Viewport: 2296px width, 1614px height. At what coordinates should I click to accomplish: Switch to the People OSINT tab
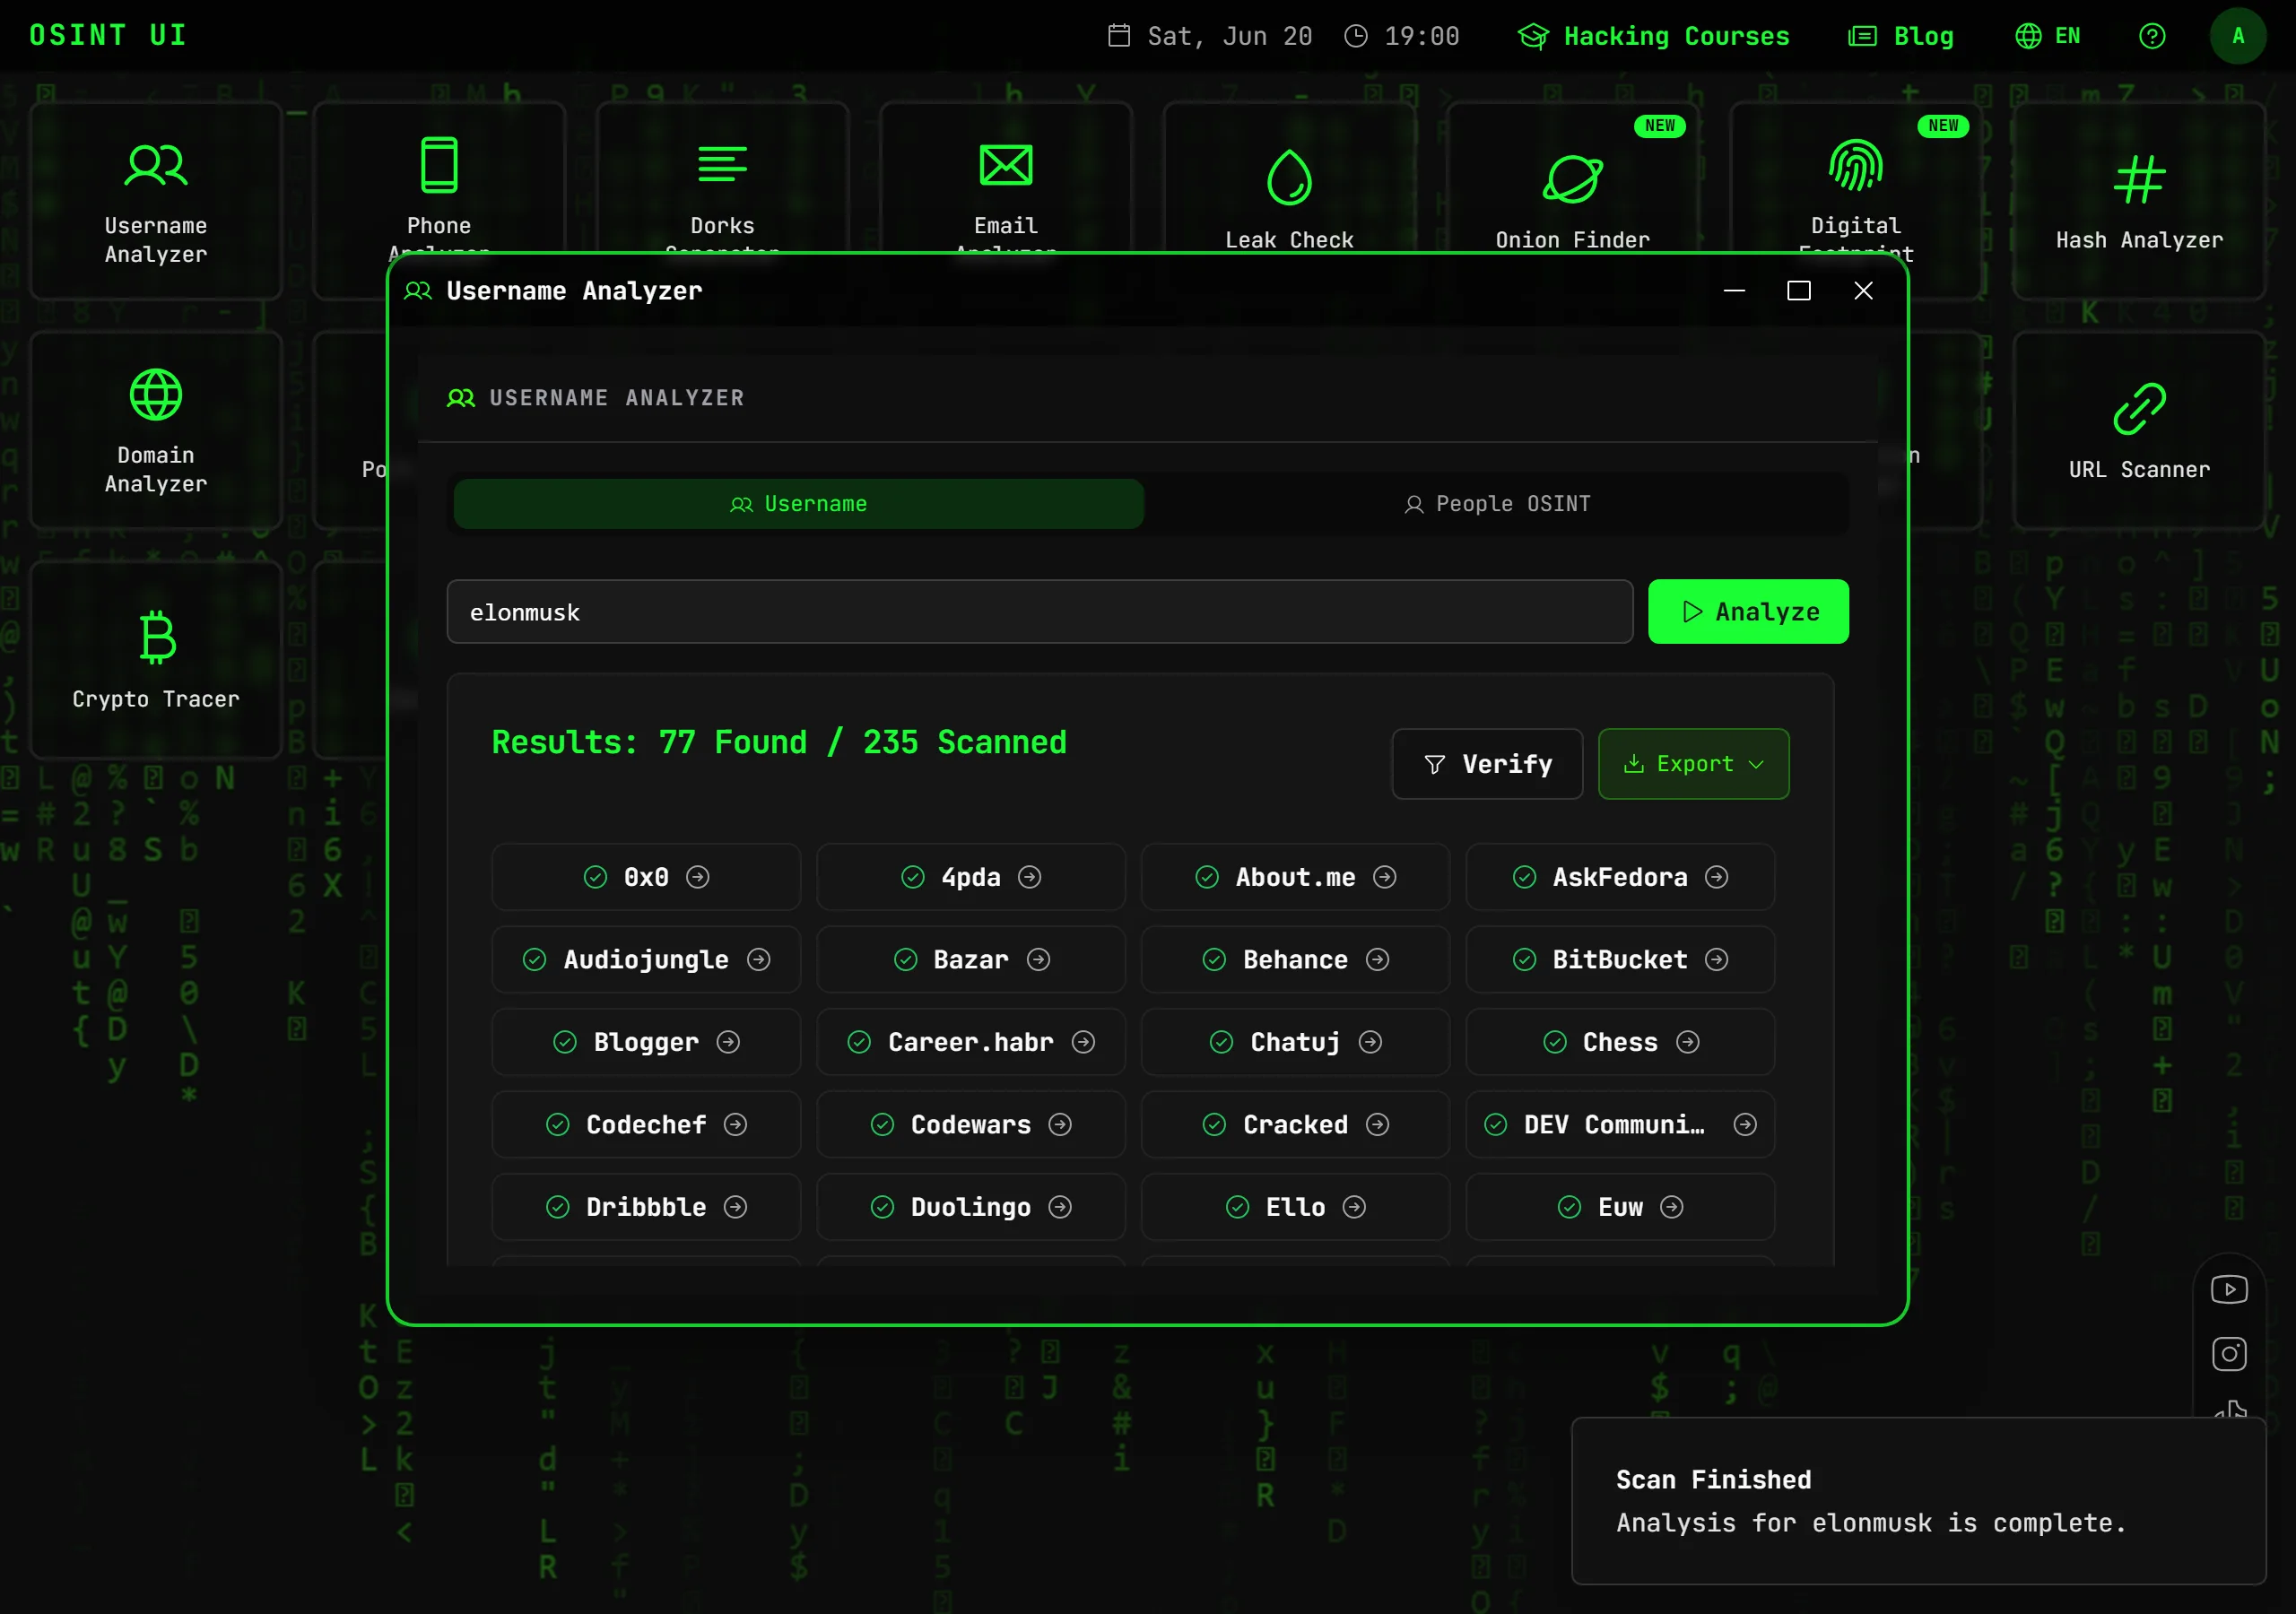(1496, 504)
